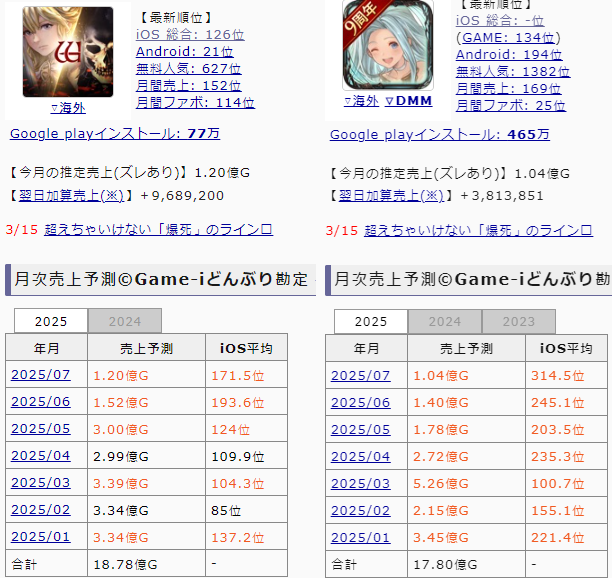
Task: Open 2025/07 link in row with 1.04億G
Action: (x=361, y=376)
